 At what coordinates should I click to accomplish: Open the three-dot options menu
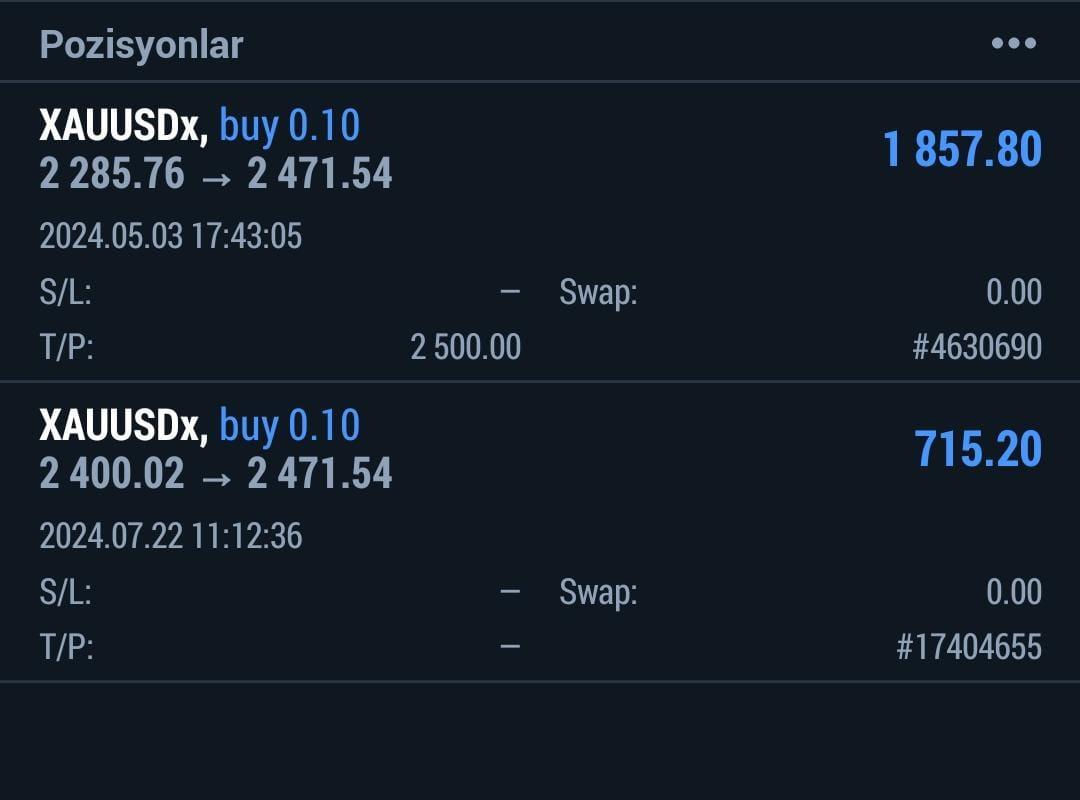(1015, 43)
